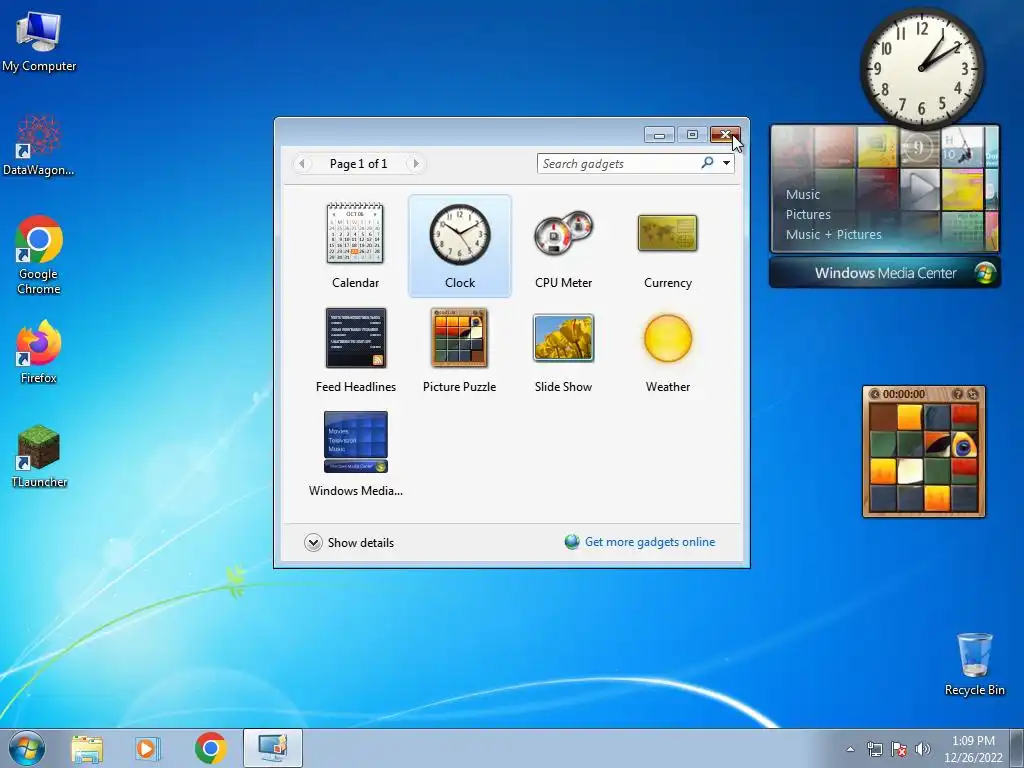This screenshot has width=1024, height=768.
Task: Open the Recycle Bin
Action: click(x=974, y=664)
